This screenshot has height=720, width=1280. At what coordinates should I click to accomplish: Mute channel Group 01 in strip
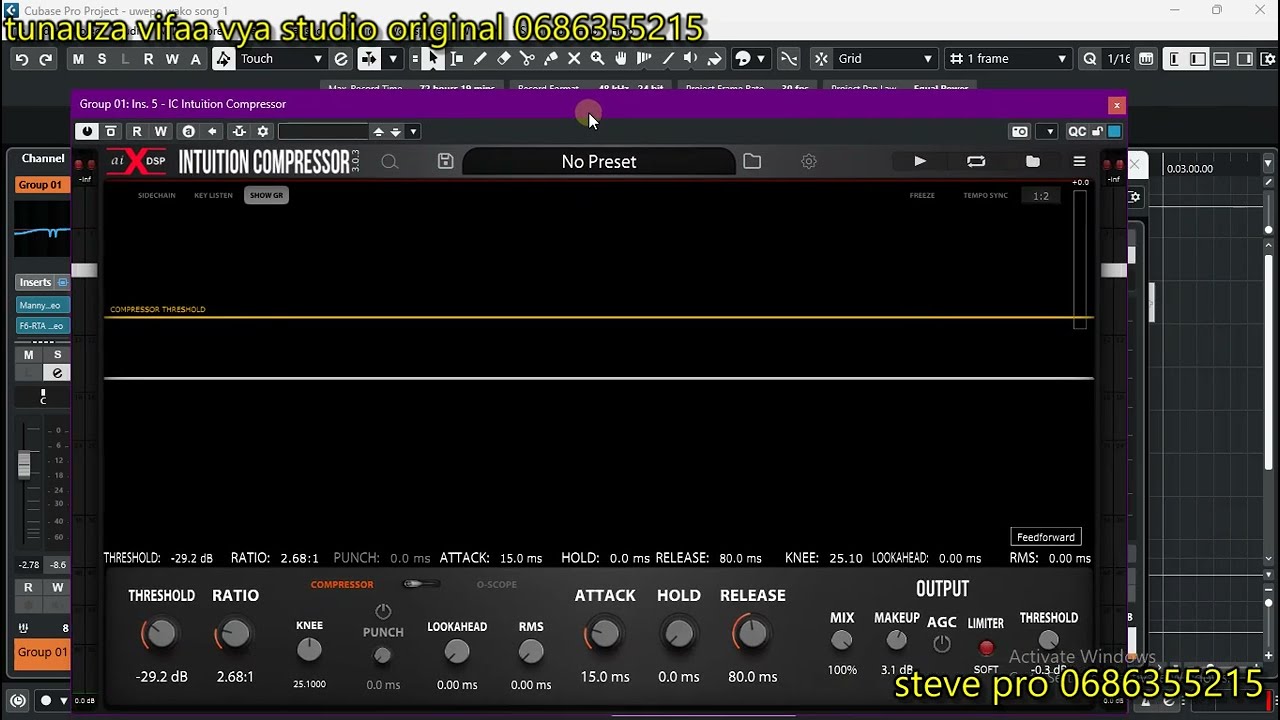(x=29, y=355)
